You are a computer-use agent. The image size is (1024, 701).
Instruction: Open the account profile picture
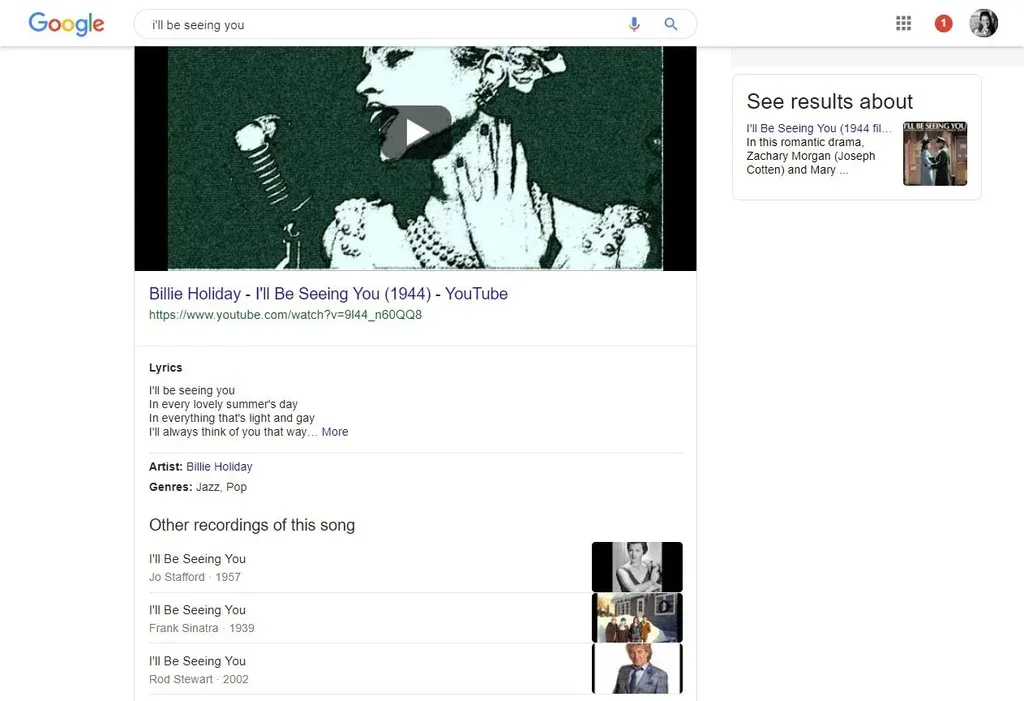point(983,24)
